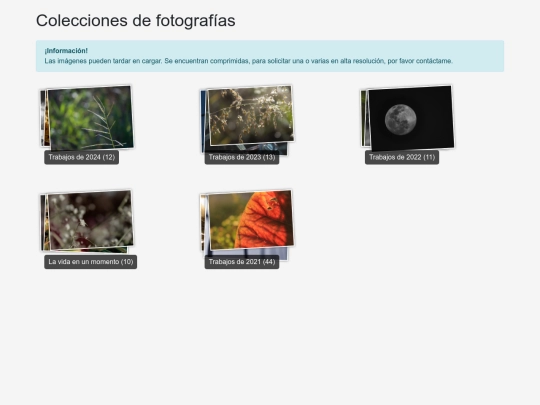The width and height of the screenshot is (540, 405).
Task: Open the Trabajos de 2023 photo stack
Action: tap(247, 119)
